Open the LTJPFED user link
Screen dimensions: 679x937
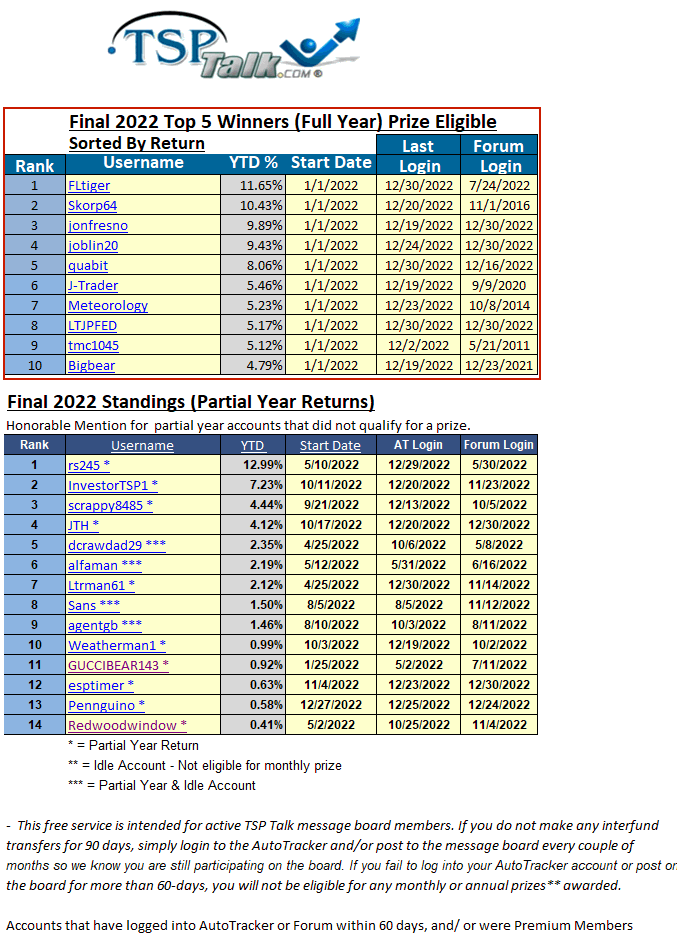coord(93,325)
